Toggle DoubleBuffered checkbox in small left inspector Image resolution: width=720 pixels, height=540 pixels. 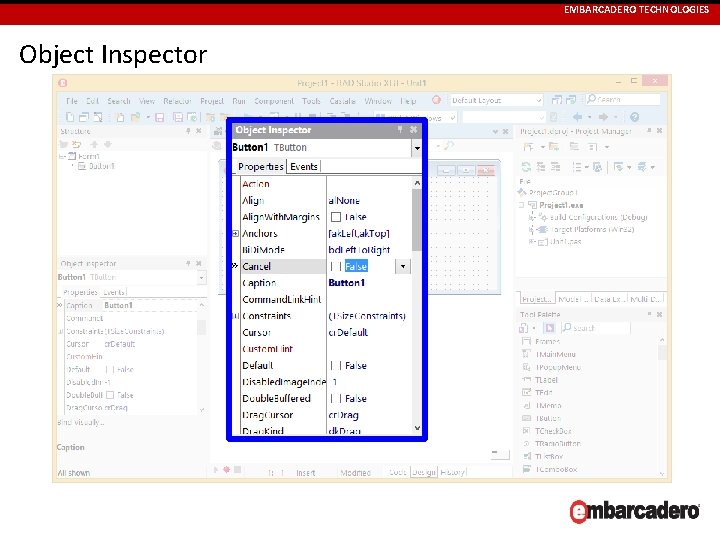(x=110, y=395)
